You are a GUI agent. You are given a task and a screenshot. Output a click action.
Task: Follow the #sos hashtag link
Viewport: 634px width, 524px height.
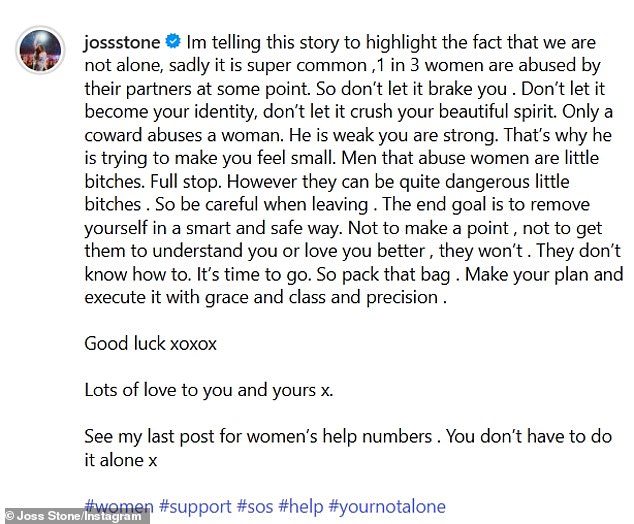(x=255, y=506)
